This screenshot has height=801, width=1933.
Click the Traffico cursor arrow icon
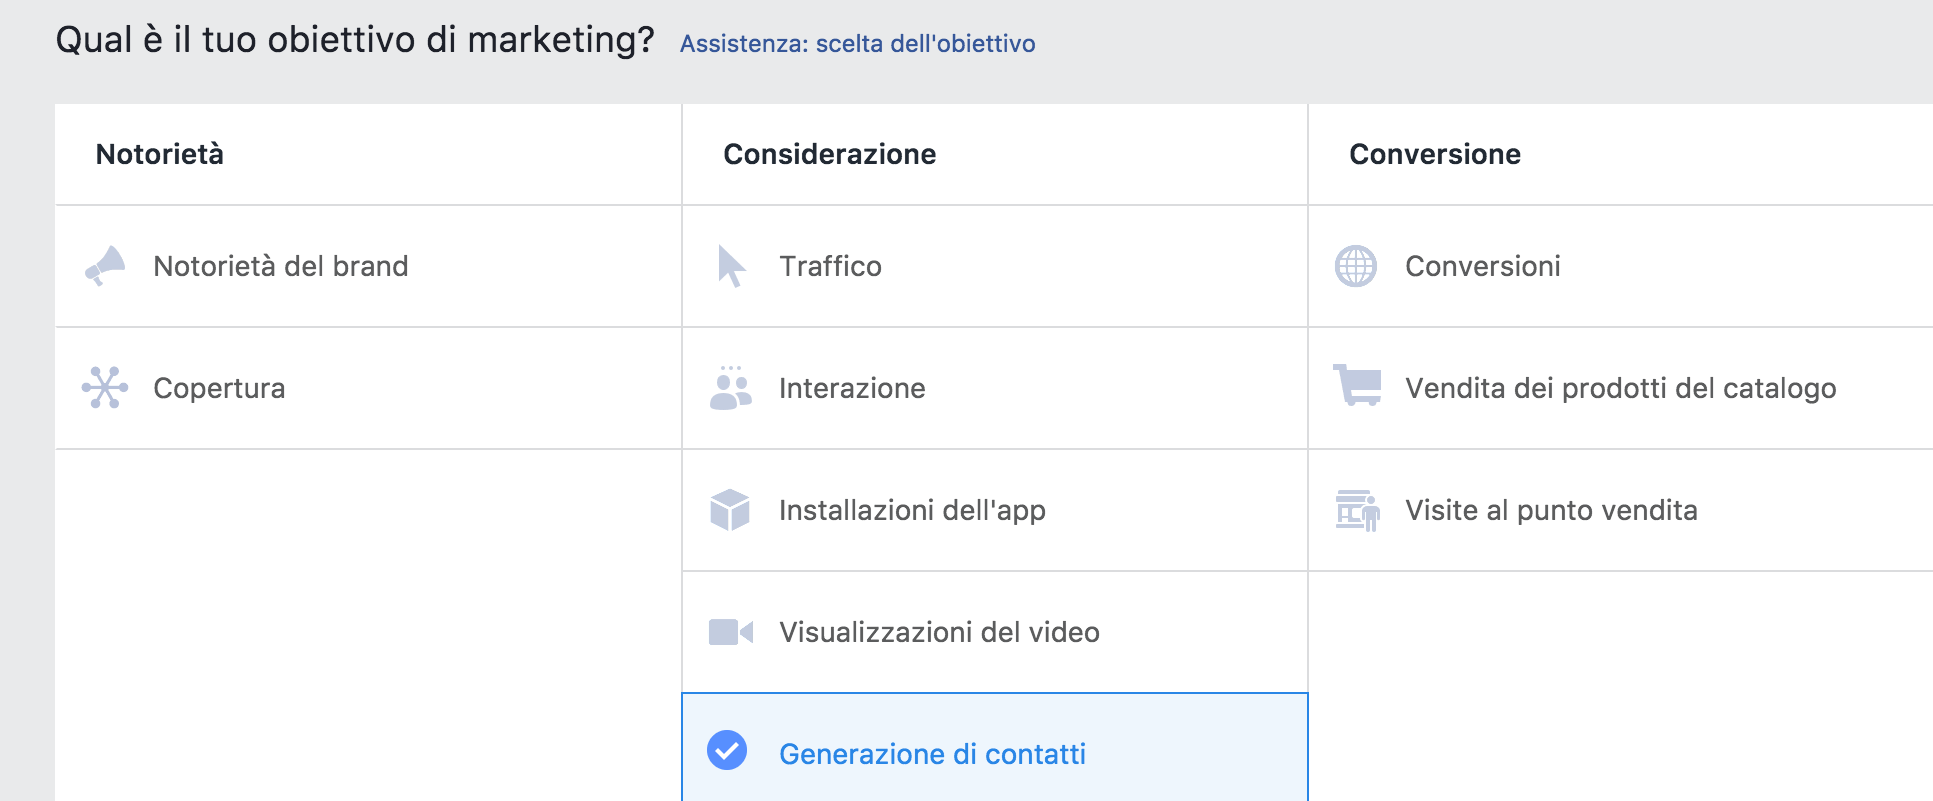(x=731, y=266)
